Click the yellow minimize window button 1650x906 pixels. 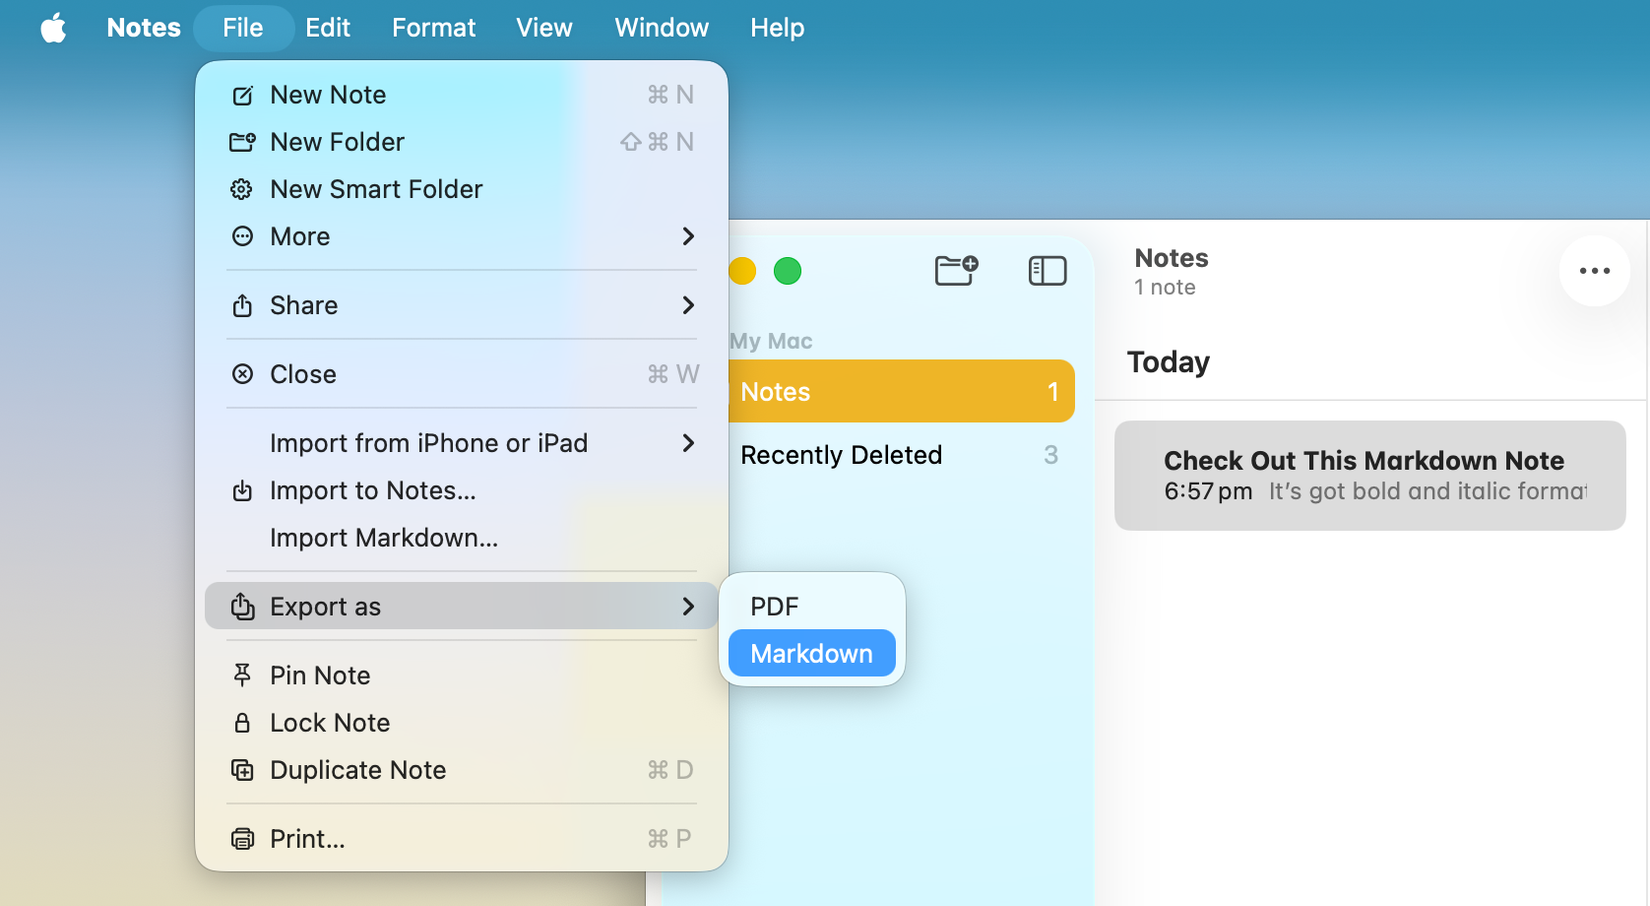(x=742, y=271)
